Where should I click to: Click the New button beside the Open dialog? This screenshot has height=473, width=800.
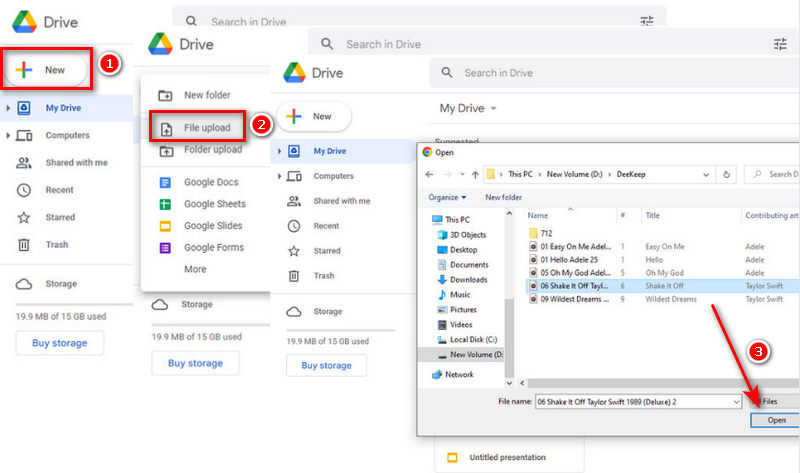point(314,116)
